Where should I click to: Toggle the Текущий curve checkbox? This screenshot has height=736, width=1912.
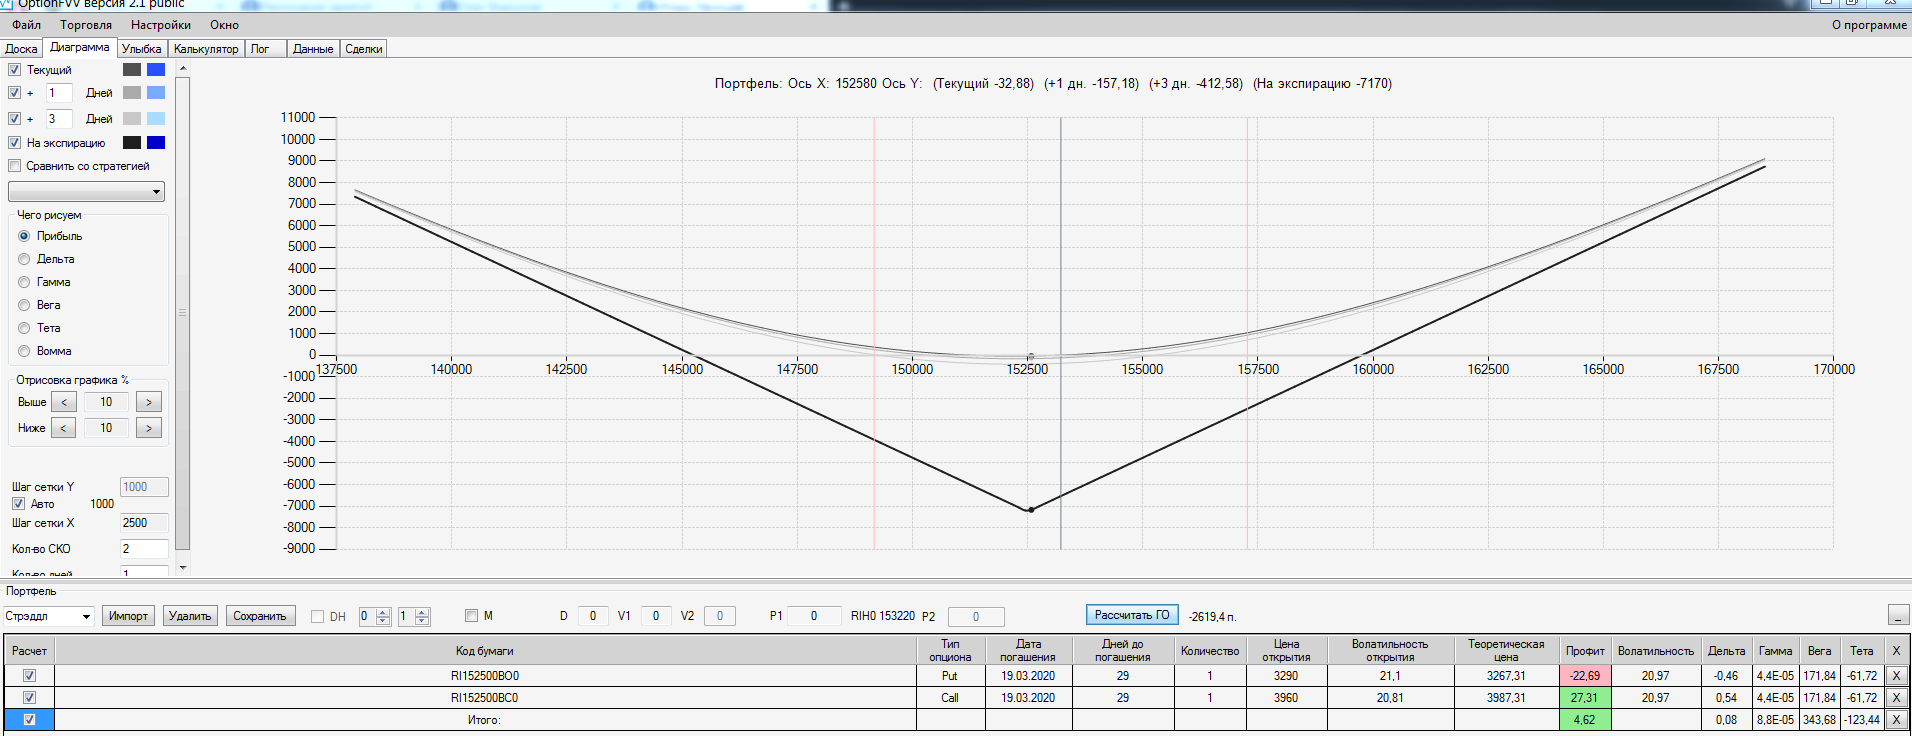click(15, 70)
